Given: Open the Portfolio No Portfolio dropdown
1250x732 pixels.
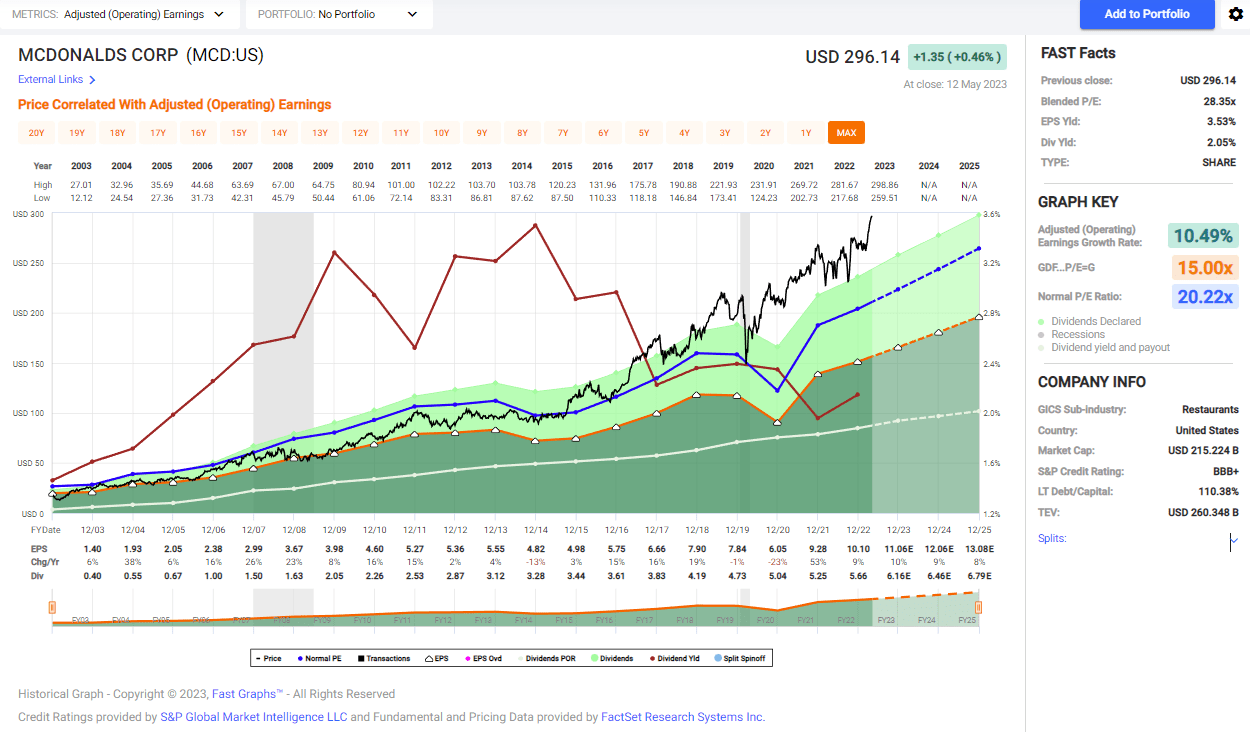Looking at the screenshot, I should click(339, 14).
